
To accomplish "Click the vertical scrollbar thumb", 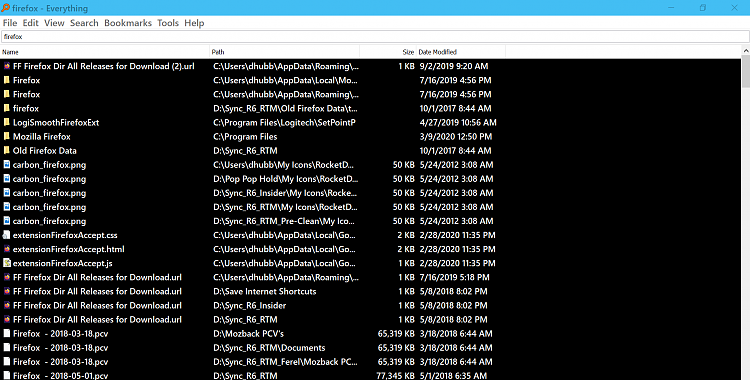I will point(746,71).
